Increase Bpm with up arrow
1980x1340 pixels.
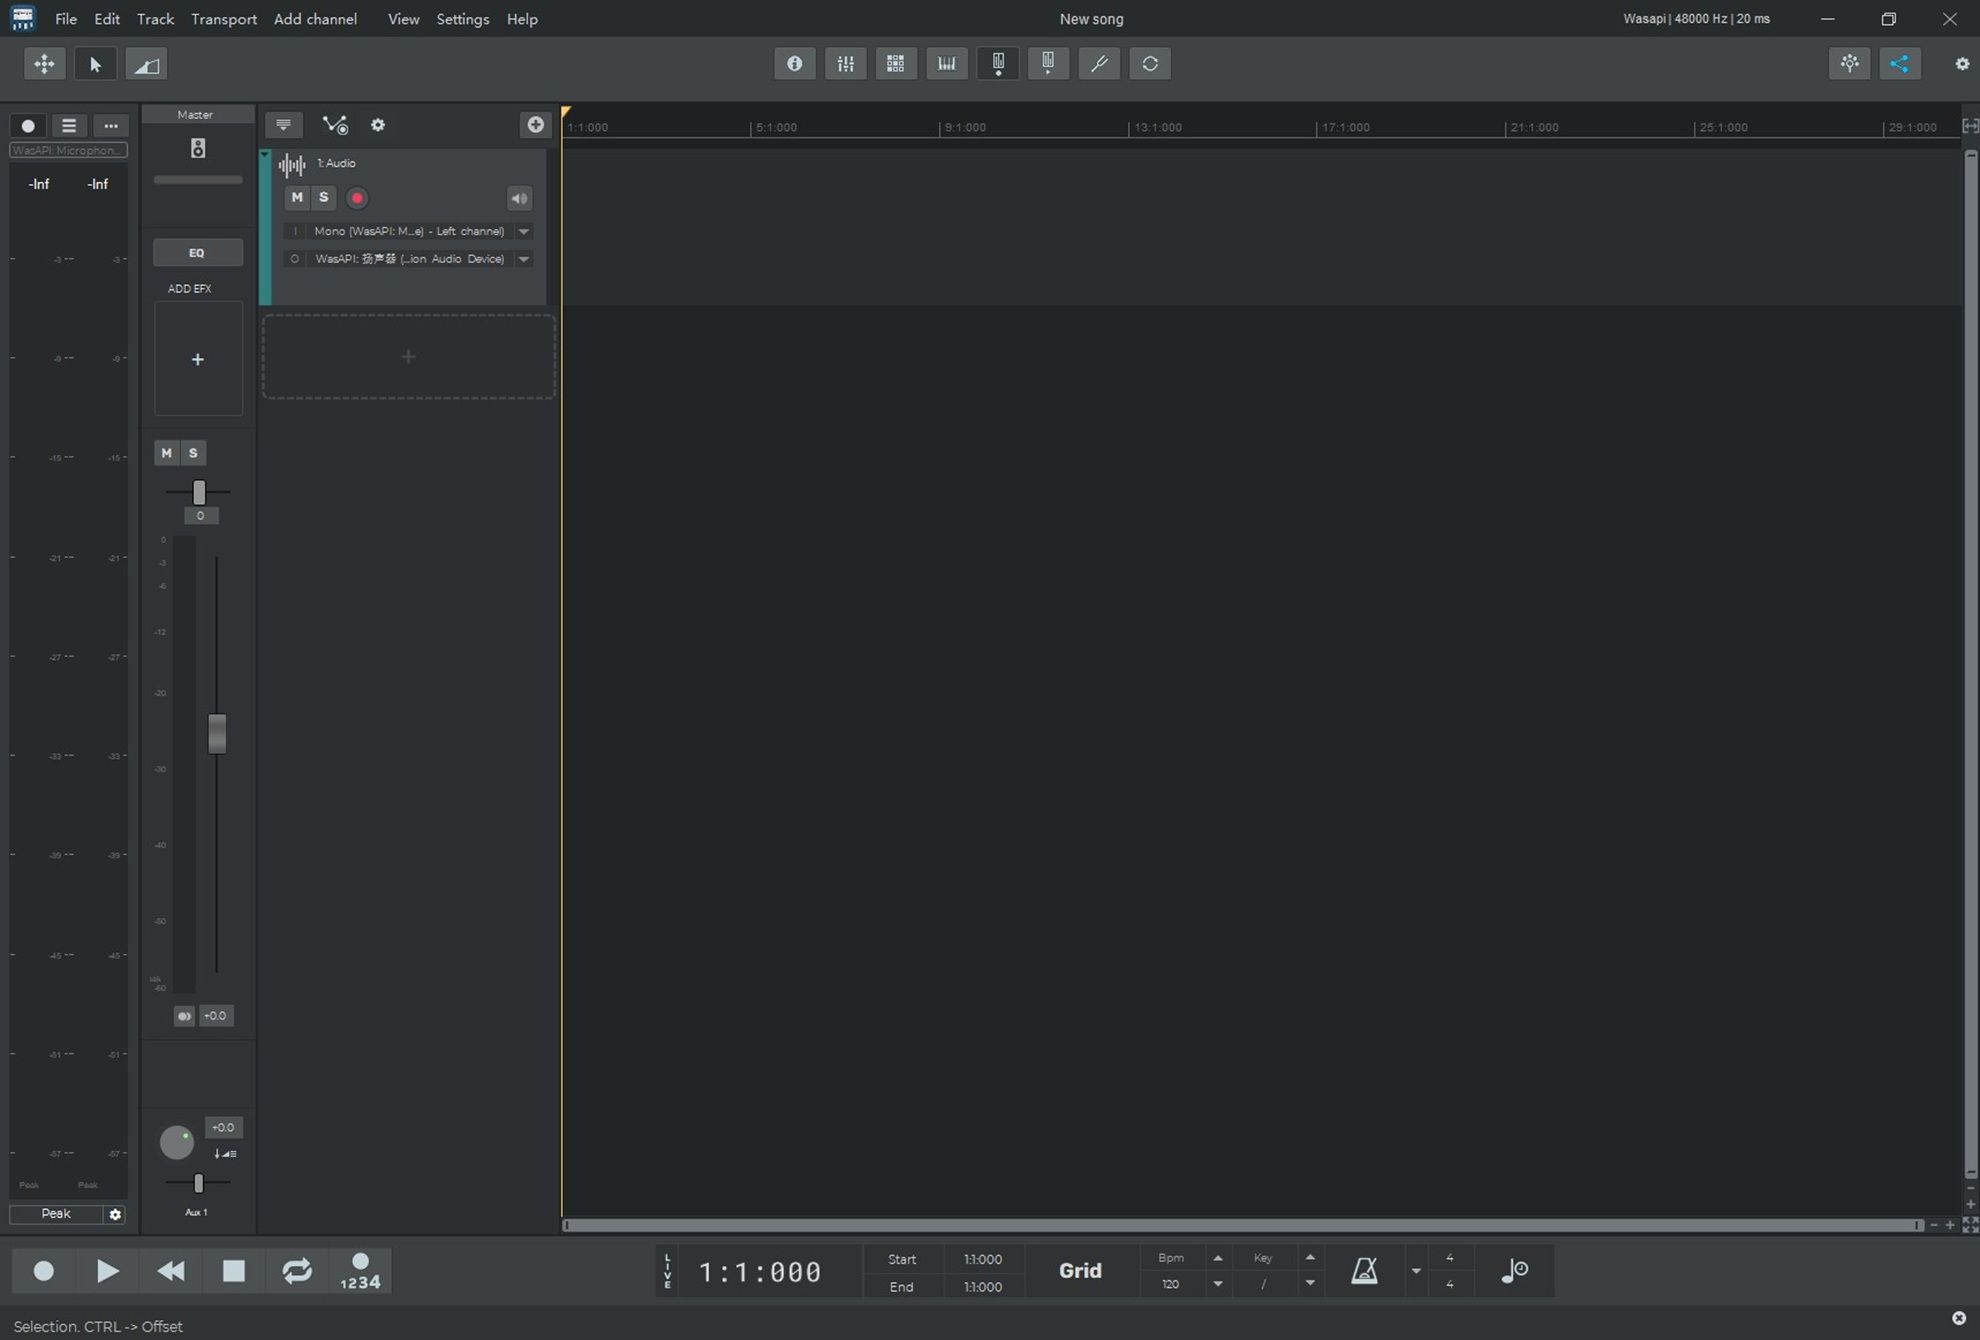[x=1218, y=1258]
